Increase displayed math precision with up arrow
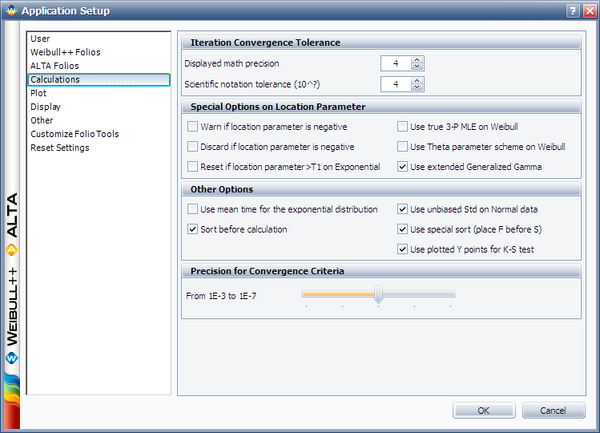 coord(417,60)
